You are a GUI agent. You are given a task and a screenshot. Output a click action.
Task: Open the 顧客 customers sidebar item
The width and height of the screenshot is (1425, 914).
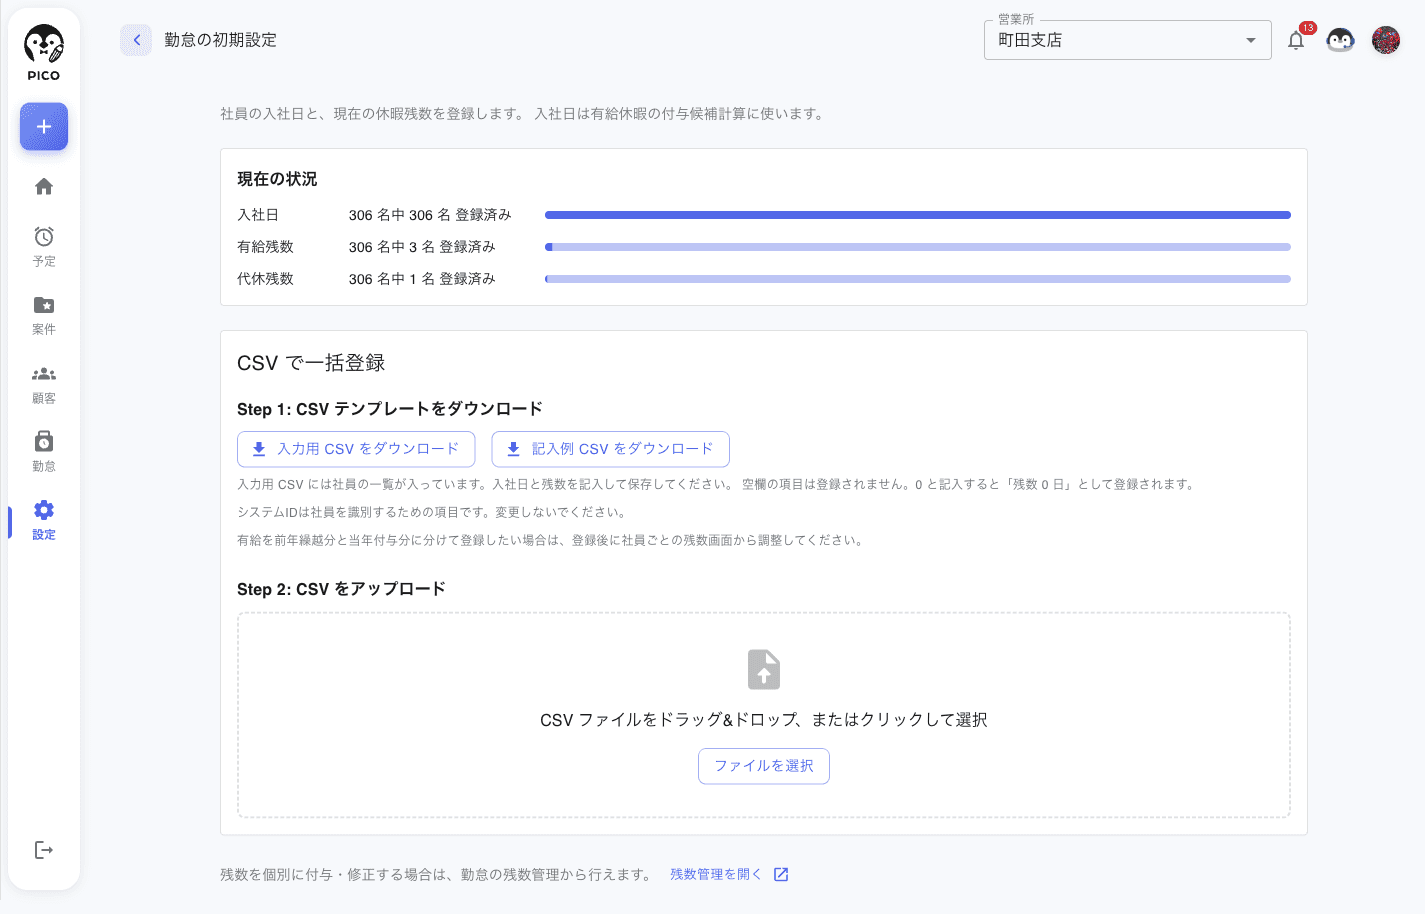[44, 384]
